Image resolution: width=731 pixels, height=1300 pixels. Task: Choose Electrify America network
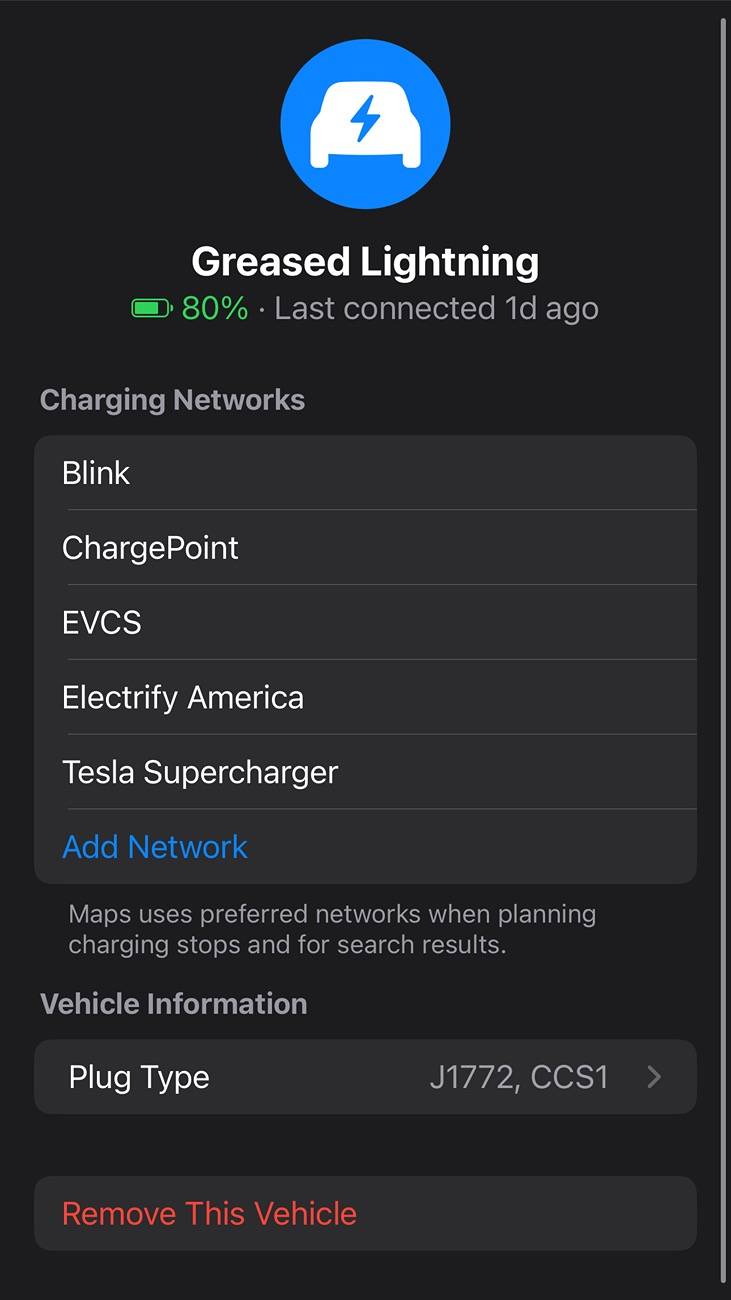tap(365, 697)
